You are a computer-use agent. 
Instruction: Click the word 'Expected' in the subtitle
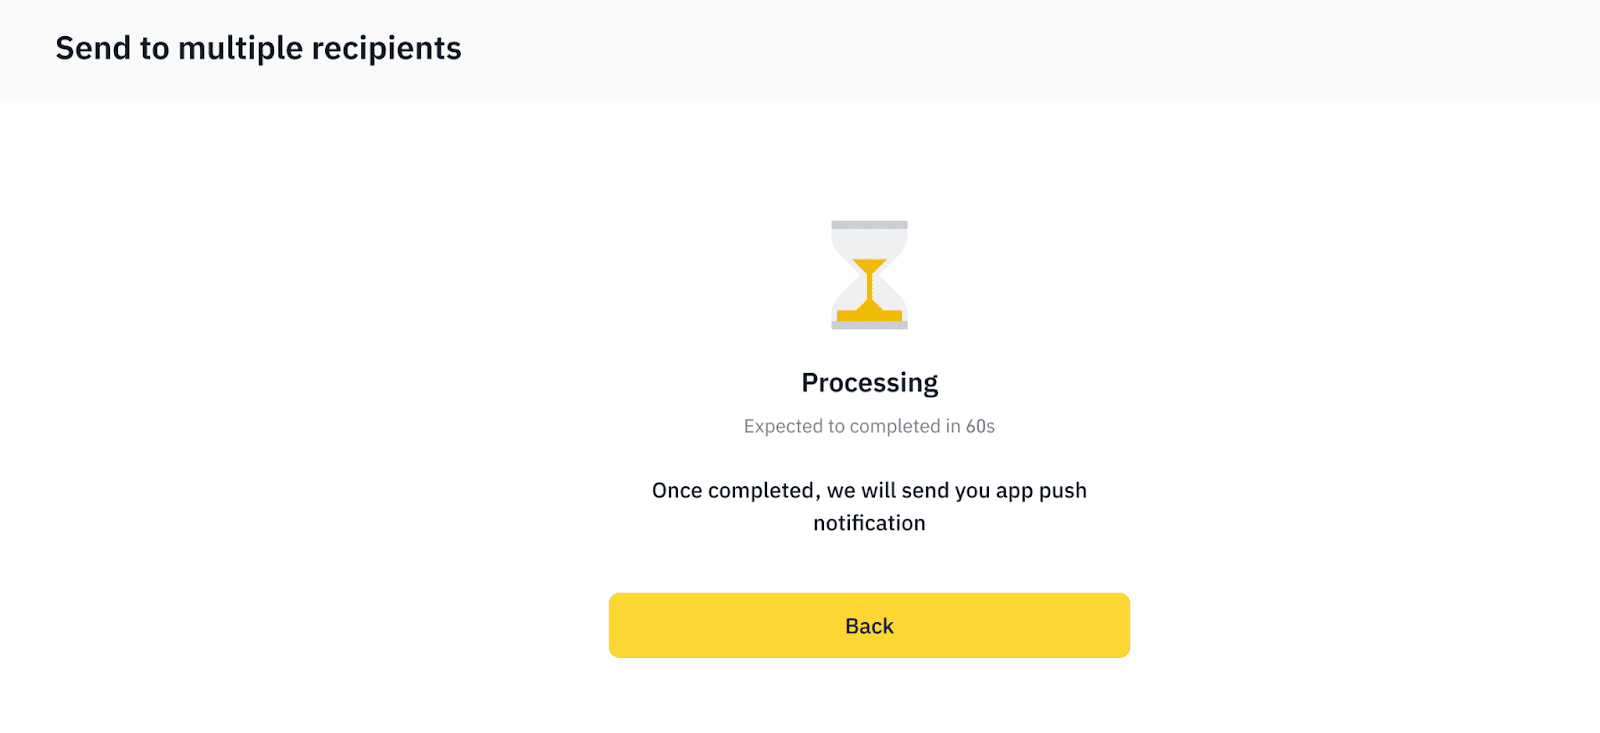coord(783,426)
